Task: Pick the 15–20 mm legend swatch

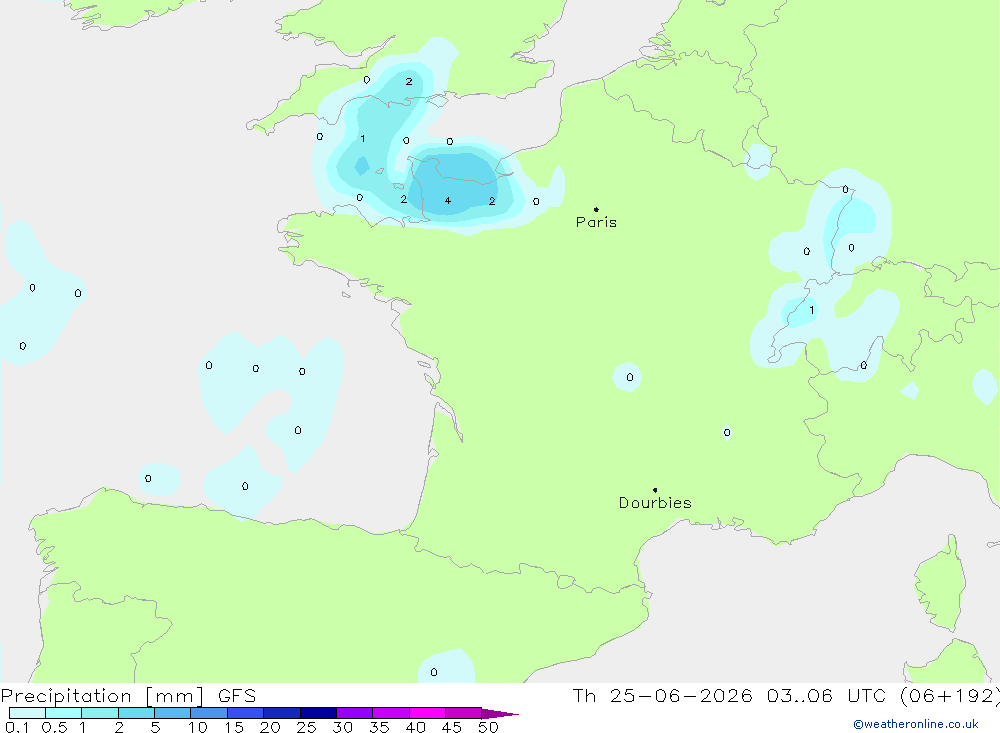Action: coord(246,713)
